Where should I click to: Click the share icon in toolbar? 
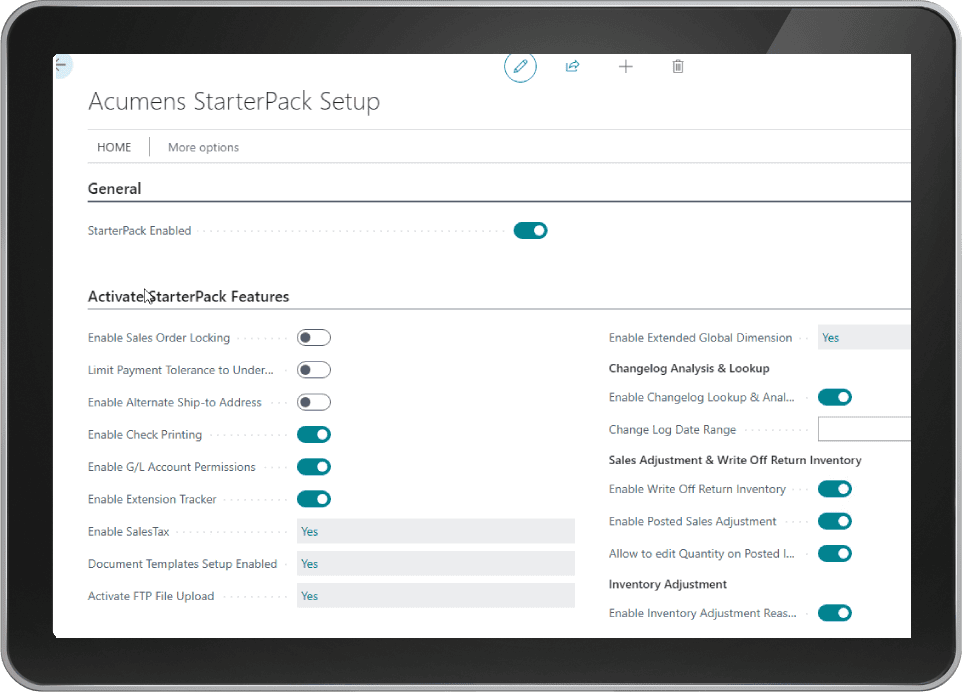click(x=572, y=66)
